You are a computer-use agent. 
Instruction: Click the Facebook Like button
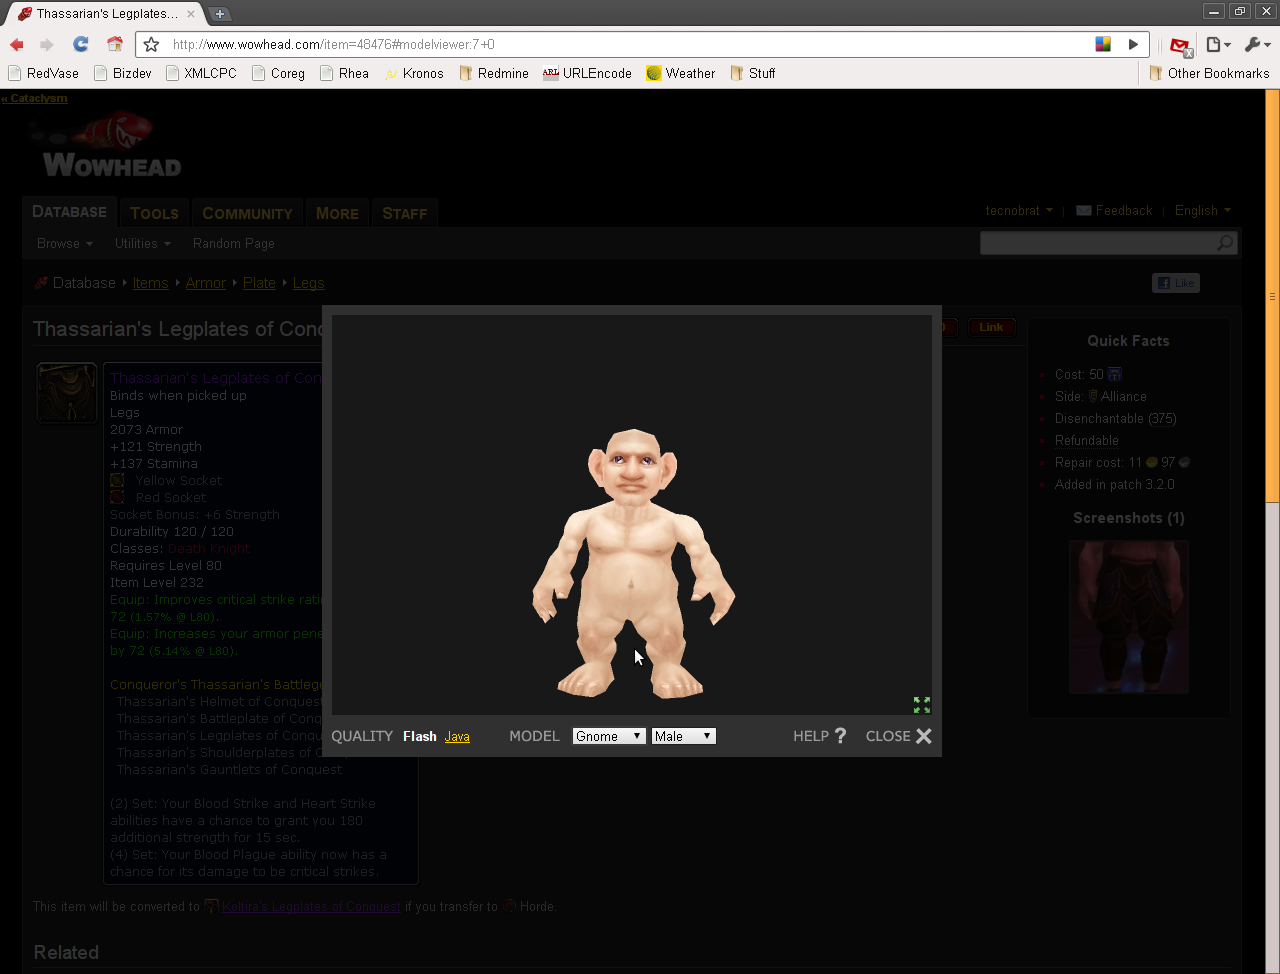coord(1176,283)
